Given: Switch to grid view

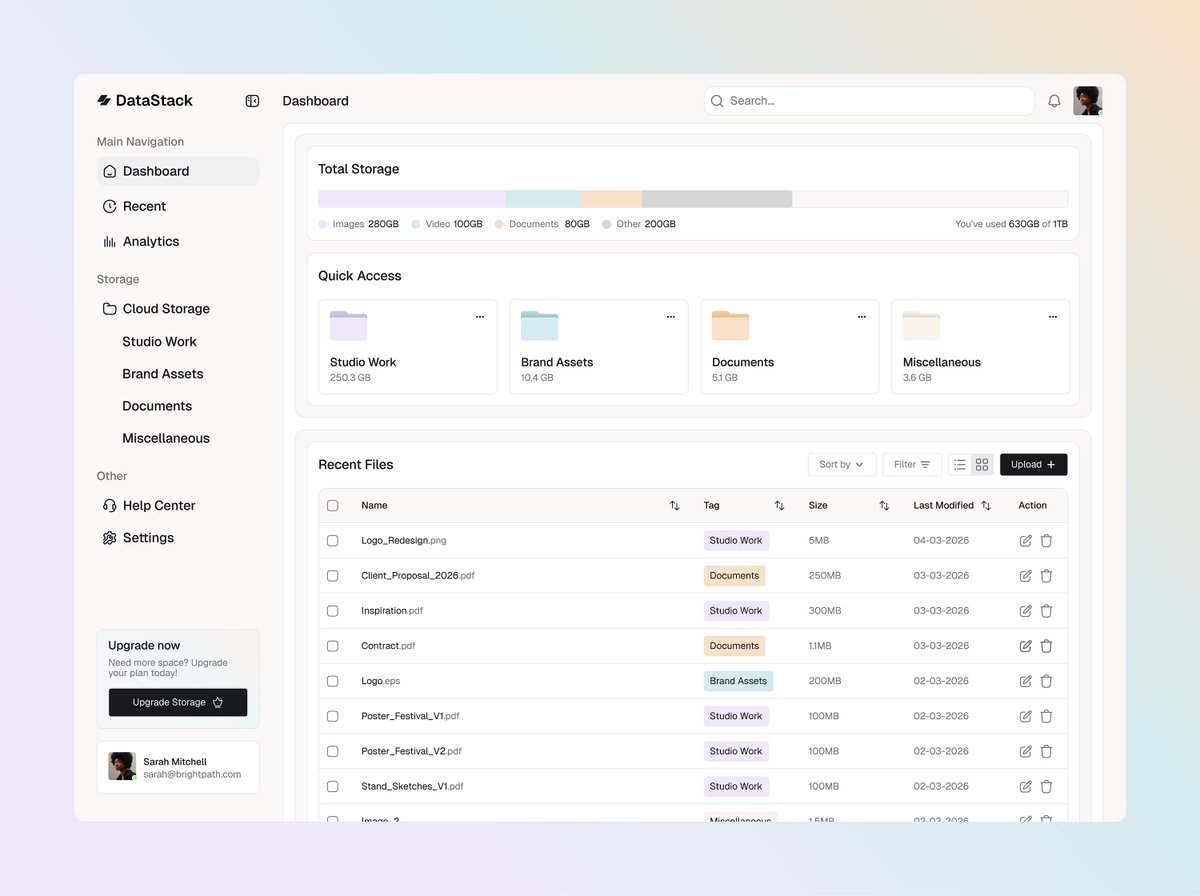Looking at the screenshot, I should pyautogui.click(x=982, y=465).
